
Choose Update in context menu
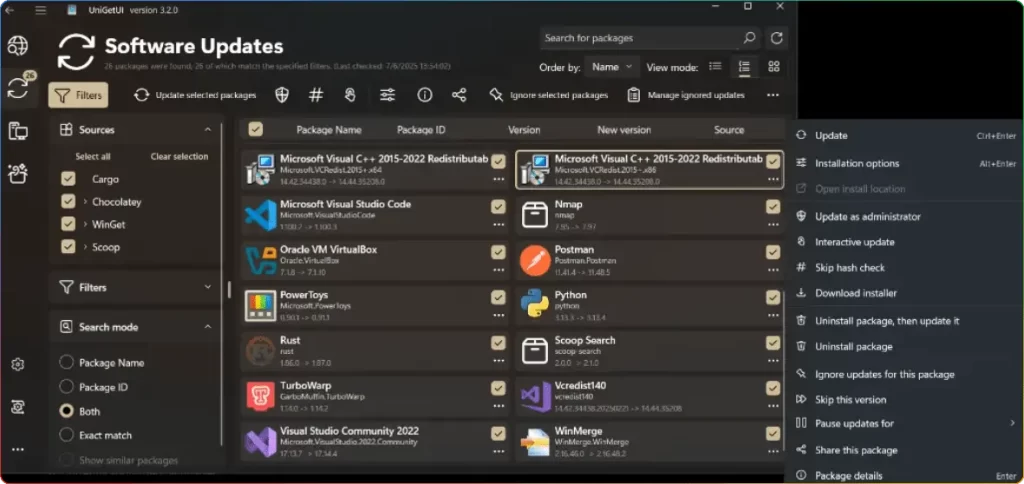(906, 136)
